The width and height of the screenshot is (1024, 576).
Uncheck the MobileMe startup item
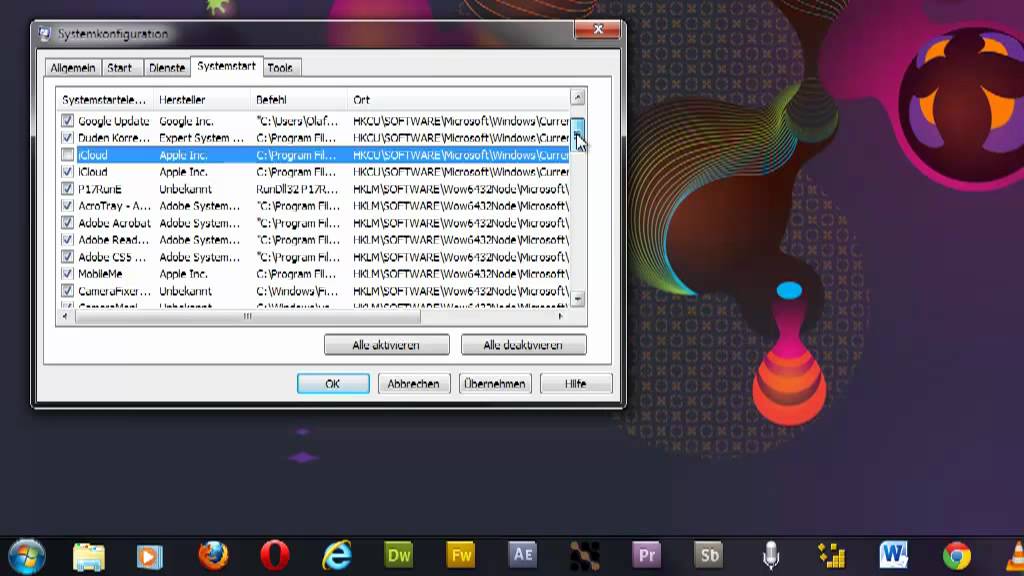[x=67, y=274]
